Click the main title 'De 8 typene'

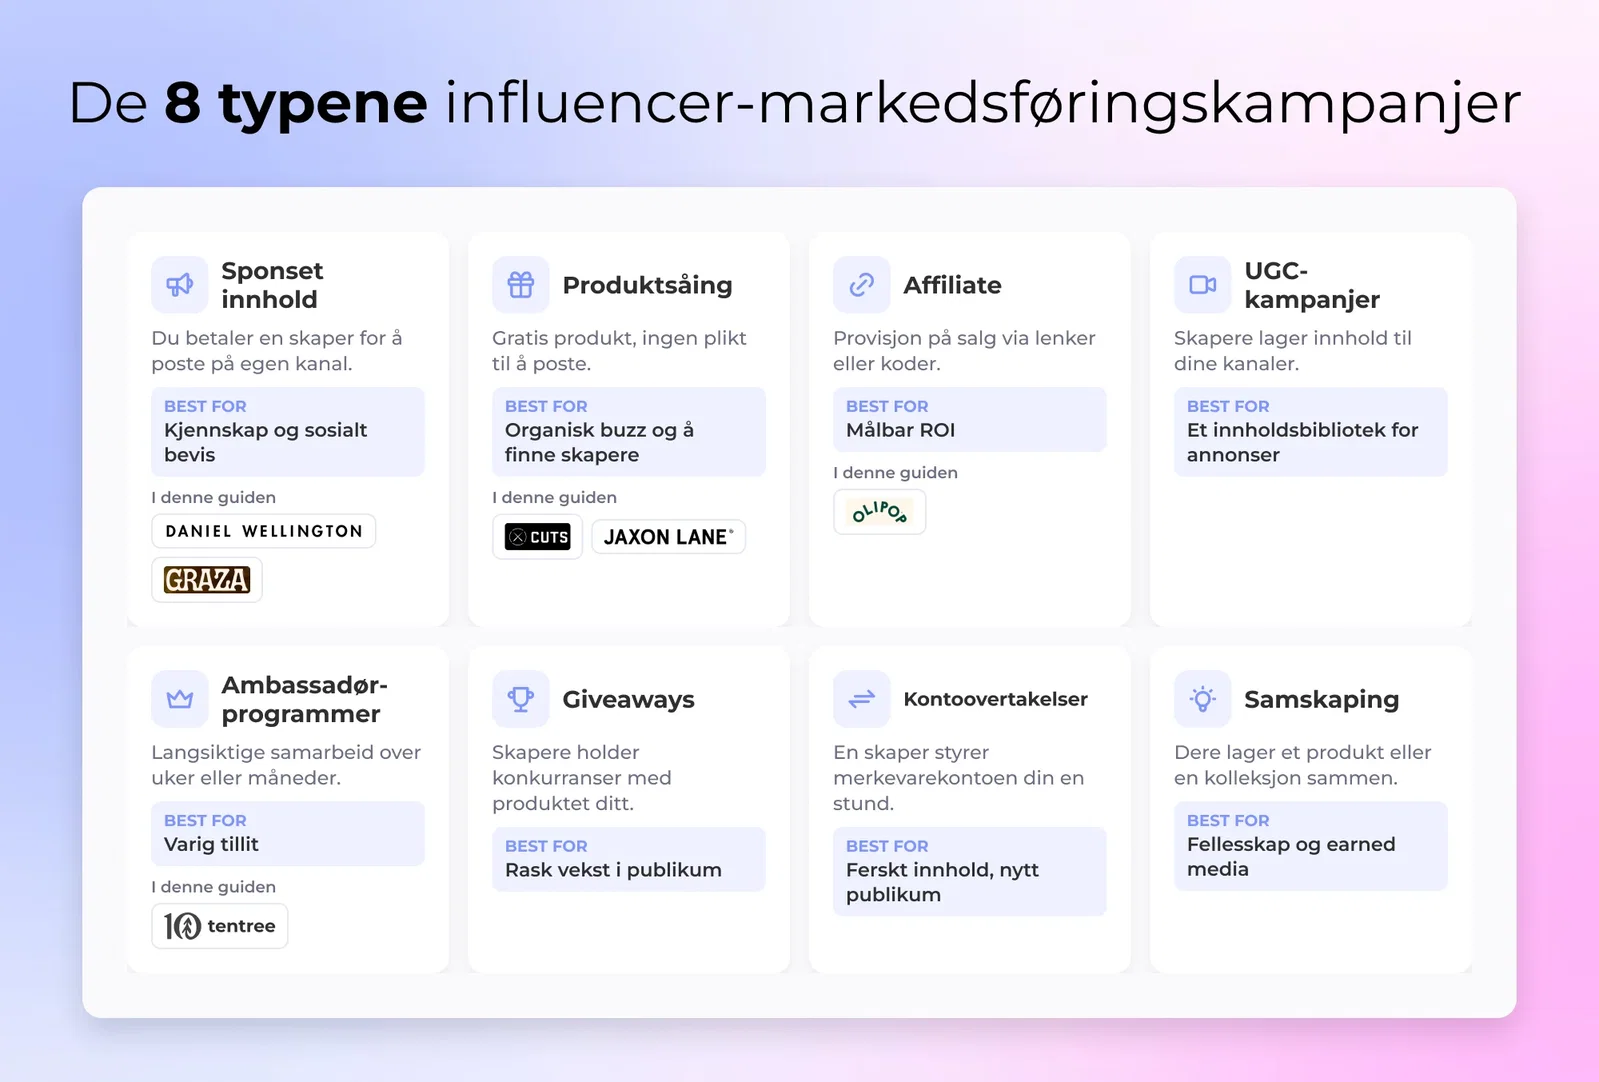point(247,102)
